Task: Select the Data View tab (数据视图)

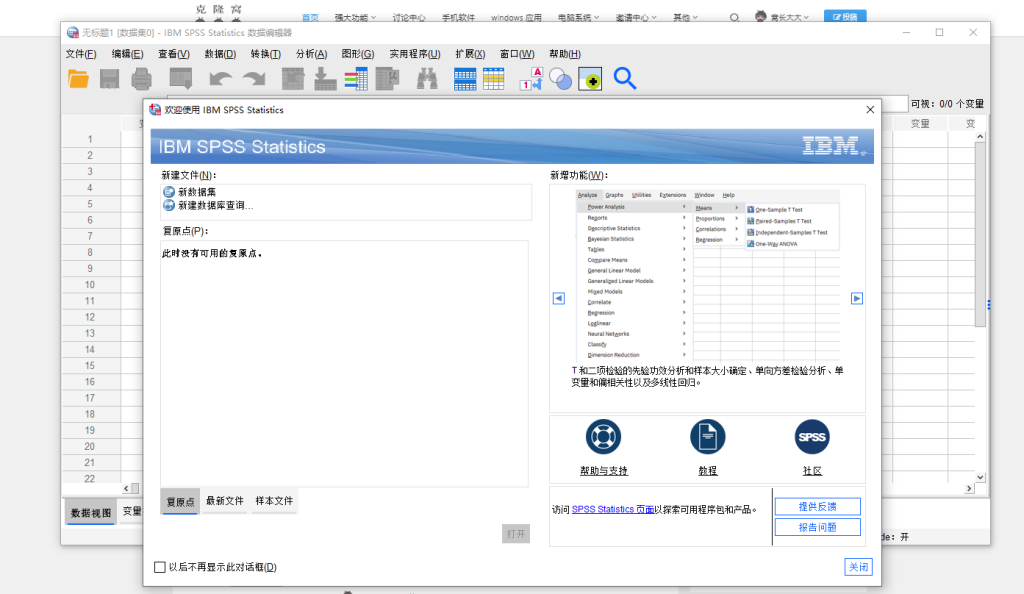Action: pyautogui.click(x=91, y=512)
